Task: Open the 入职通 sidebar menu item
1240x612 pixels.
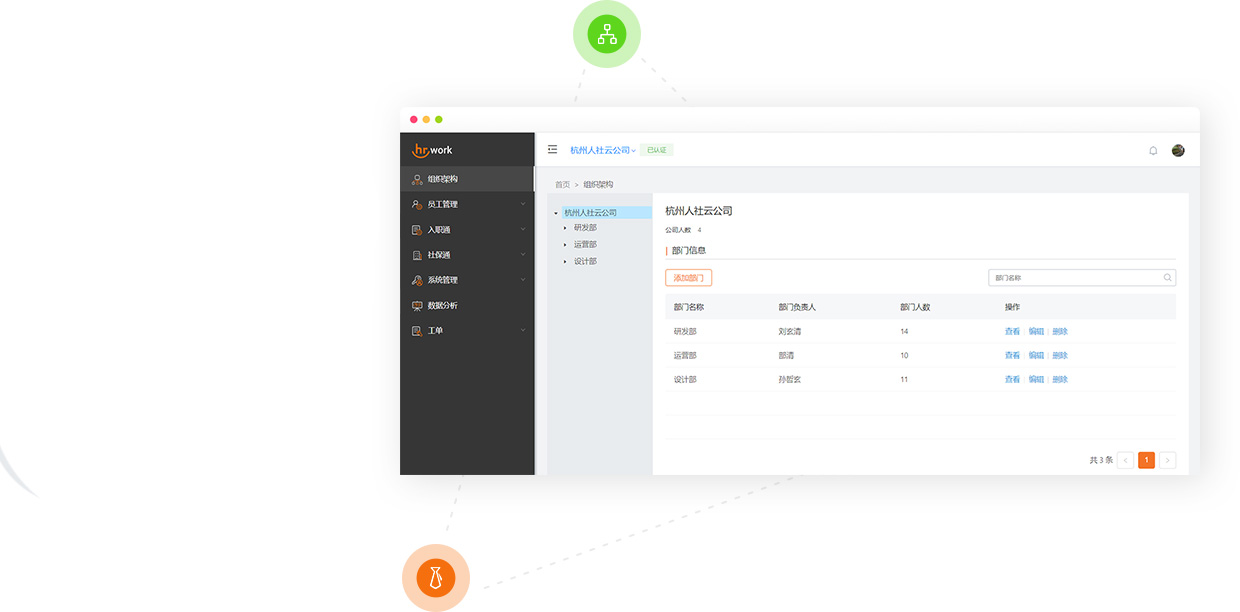Action: pyautogui.click(x=439, y=230)
